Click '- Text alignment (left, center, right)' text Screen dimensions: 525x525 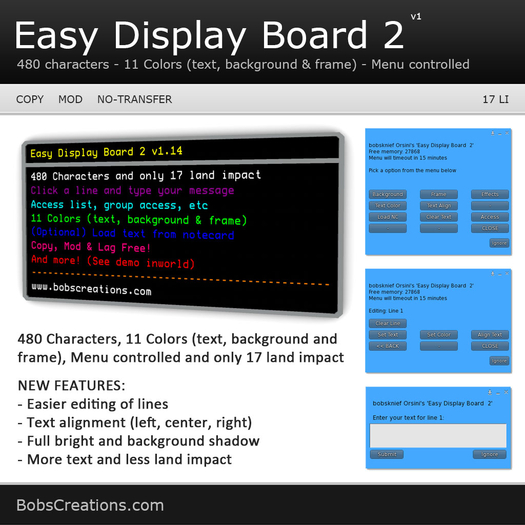point(135,423)
